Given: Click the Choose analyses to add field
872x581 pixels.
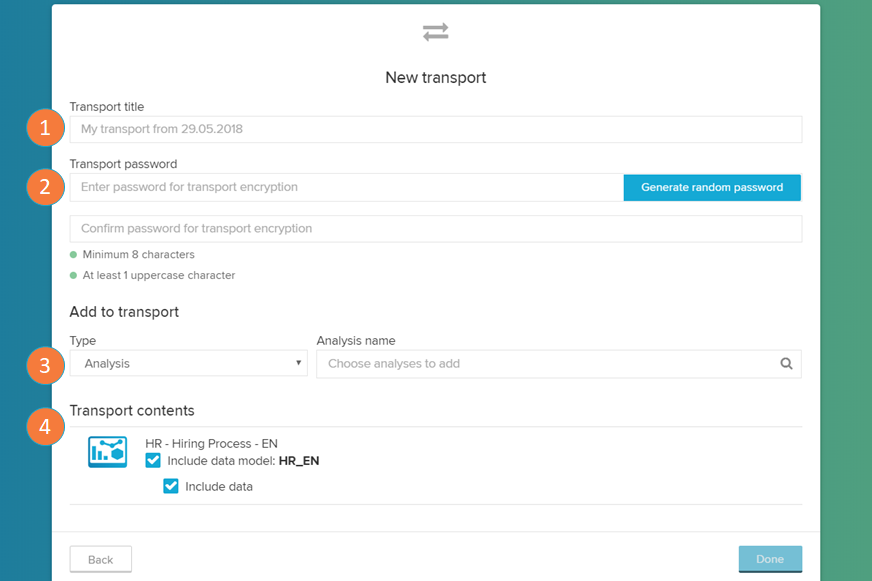Looking at the screenshot, I should pyautogui.click(x=545, y=364).
